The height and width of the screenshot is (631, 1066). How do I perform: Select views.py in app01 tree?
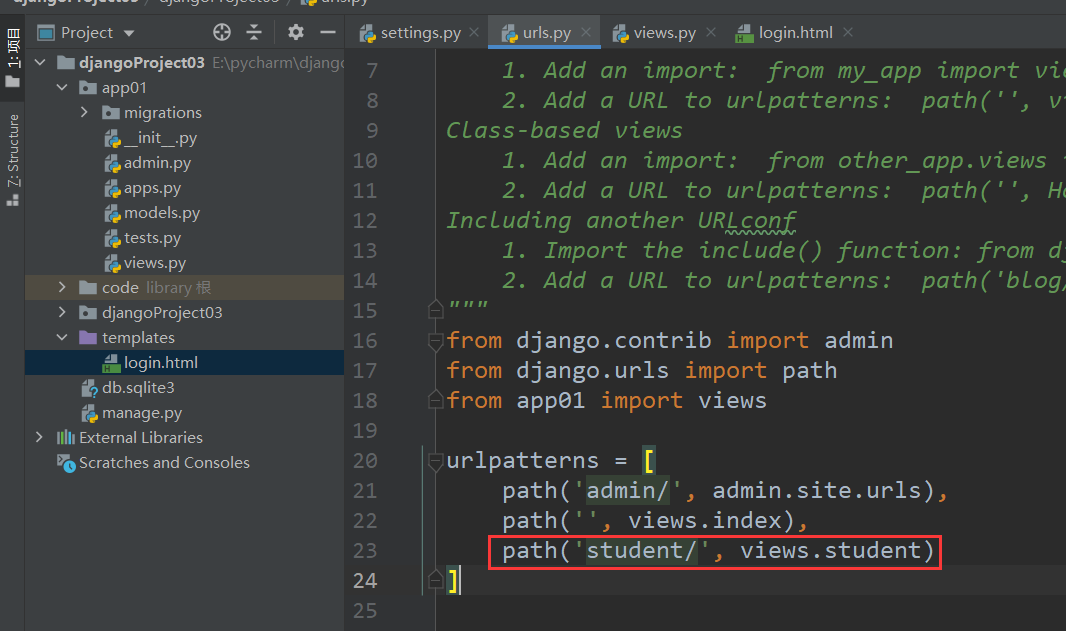click(154, 263)
